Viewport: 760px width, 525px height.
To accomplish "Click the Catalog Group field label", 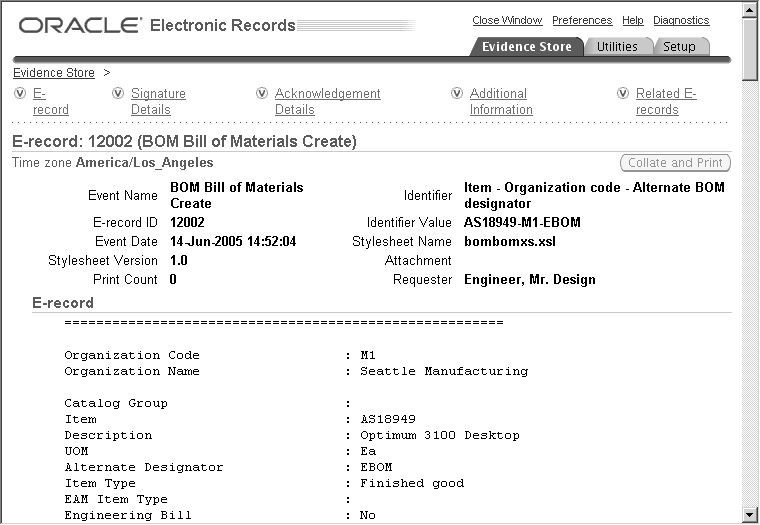I will coord(116,403).
